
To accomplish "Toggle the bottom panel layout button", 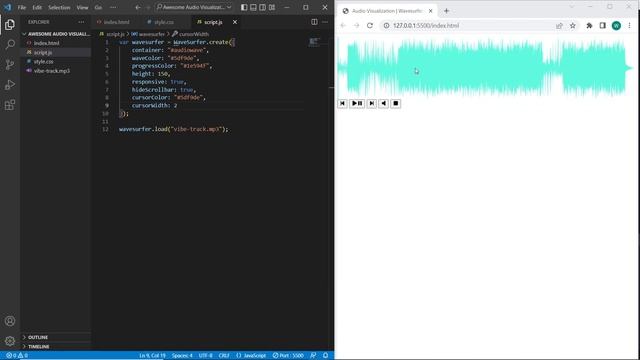I will (x=253, y=7).
